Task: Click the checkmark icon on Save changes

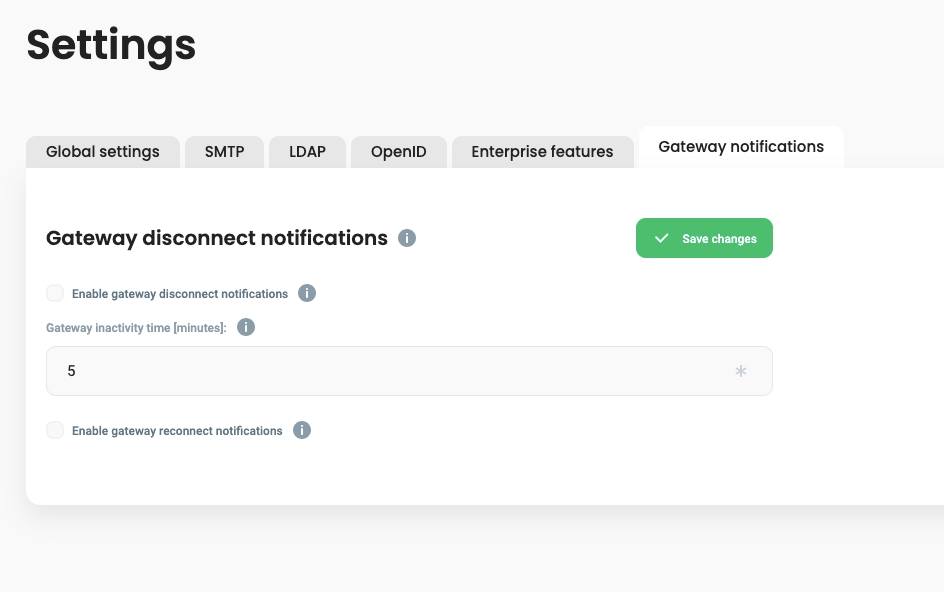Action: pos(661,238)
